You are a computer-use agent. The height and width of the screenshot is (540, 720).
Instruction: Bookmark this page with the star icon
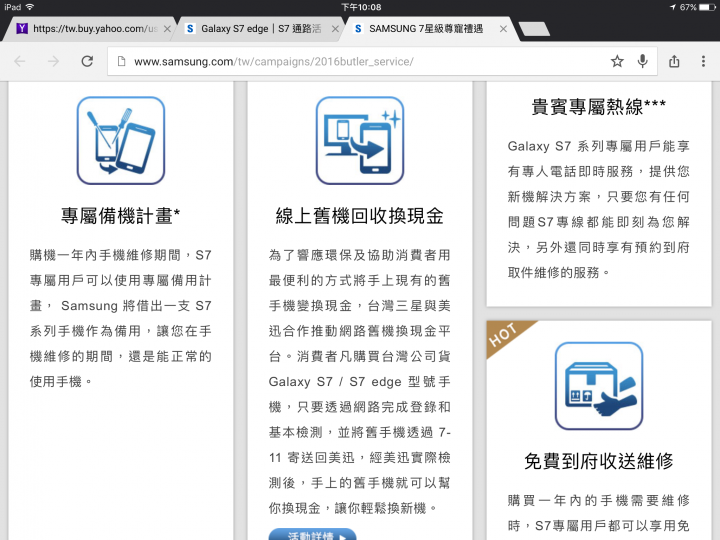[617, 61]
